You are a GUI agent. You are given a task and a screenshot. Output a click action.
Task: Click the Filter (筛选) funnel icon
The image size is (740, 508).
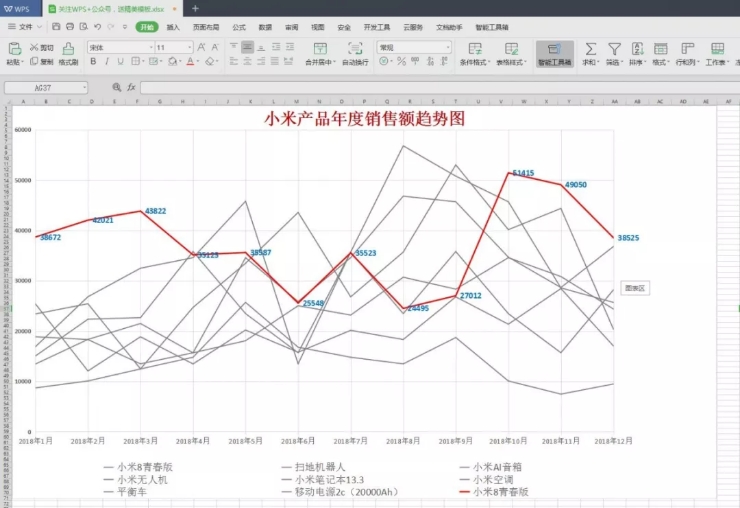click(614, 49)
